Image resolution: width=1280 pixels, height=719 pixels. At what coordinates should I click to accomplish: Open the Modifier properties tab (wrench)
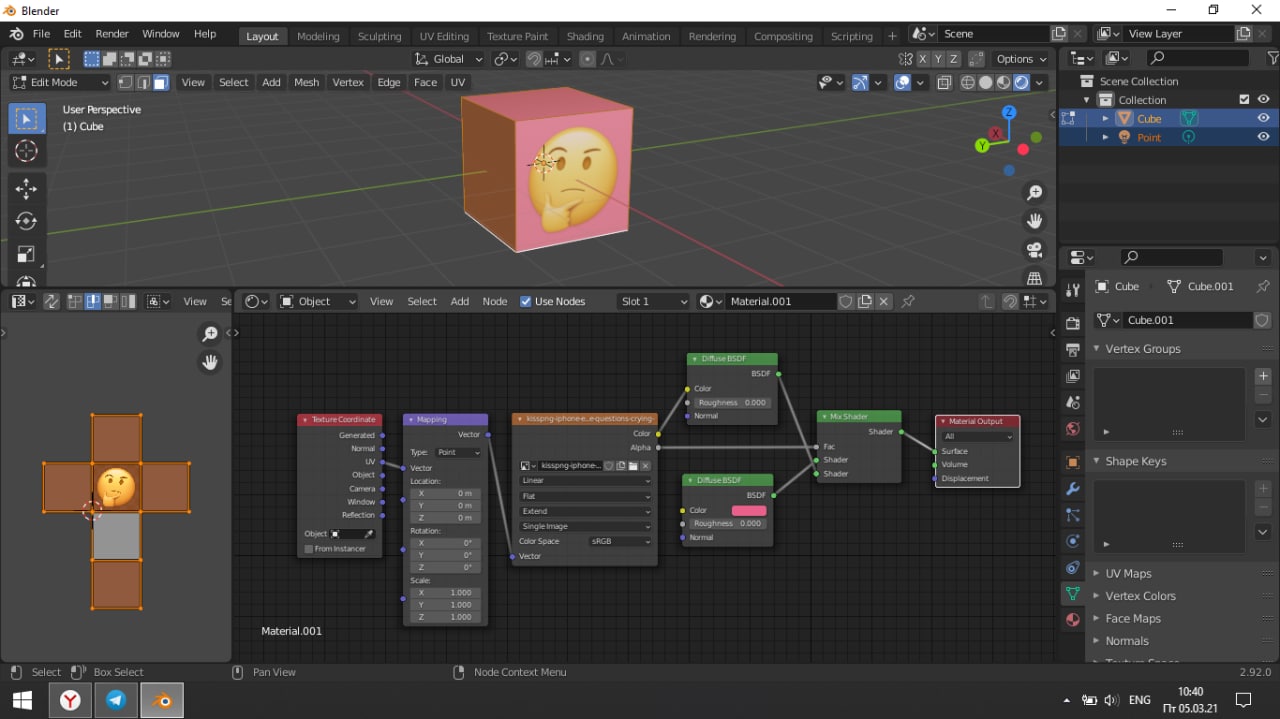click(1073, 489)
